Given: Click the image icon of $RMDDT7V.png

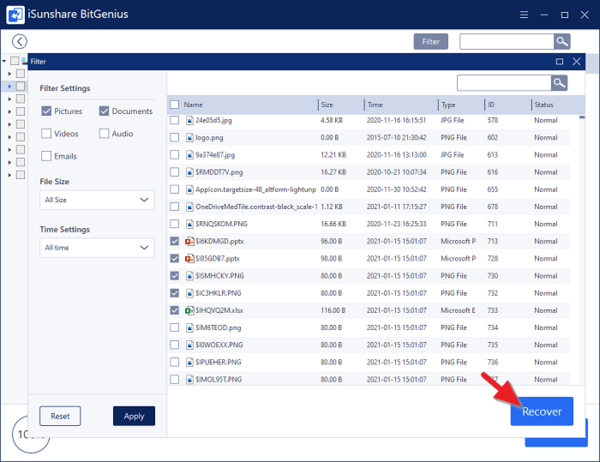Looking at the screenshot, I should pyautogui.click(x=189, y=172).
